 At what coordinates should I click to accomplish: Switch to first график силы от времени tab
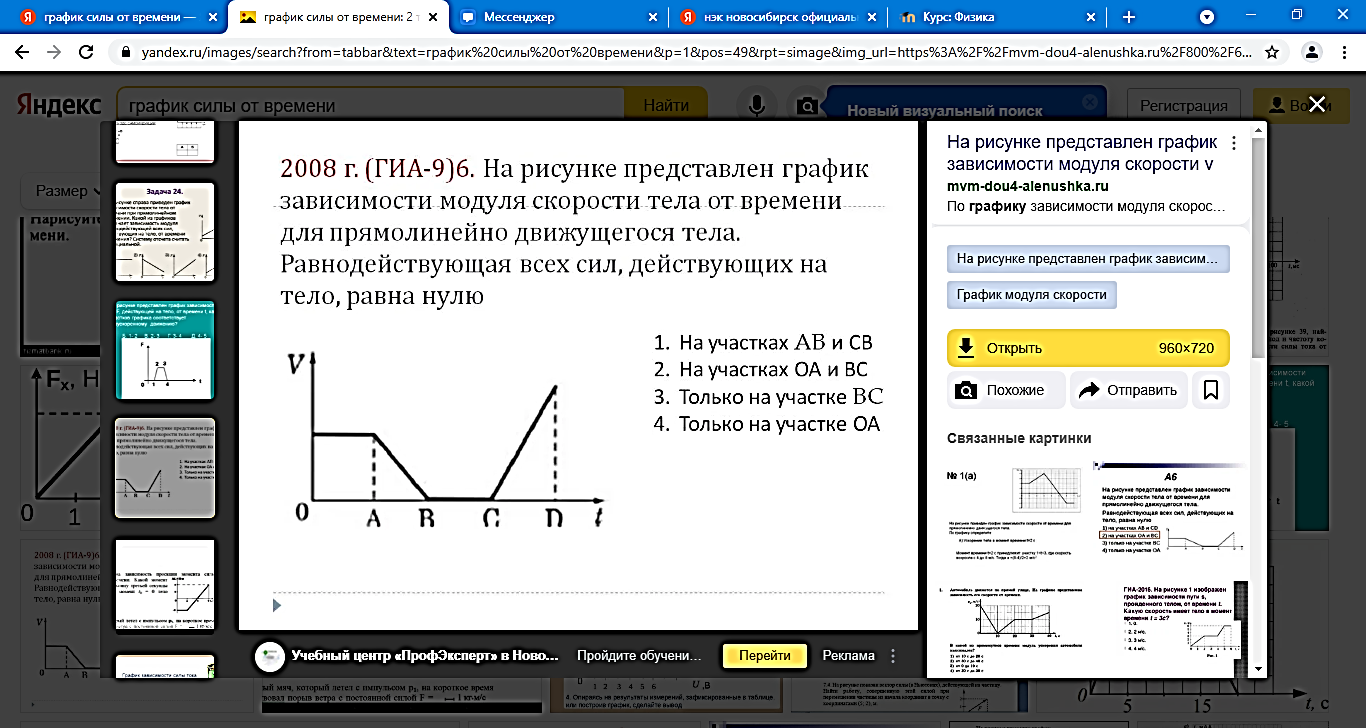coord(120,17)
